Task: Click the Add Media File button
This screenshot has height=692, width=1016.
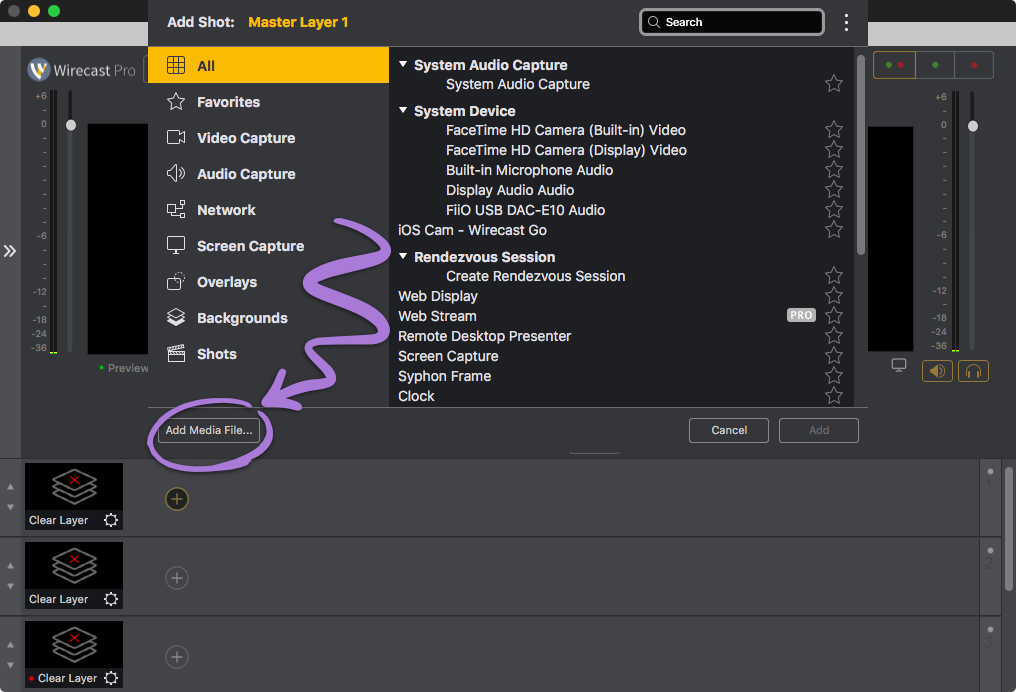Action: [x=209, y=430]
